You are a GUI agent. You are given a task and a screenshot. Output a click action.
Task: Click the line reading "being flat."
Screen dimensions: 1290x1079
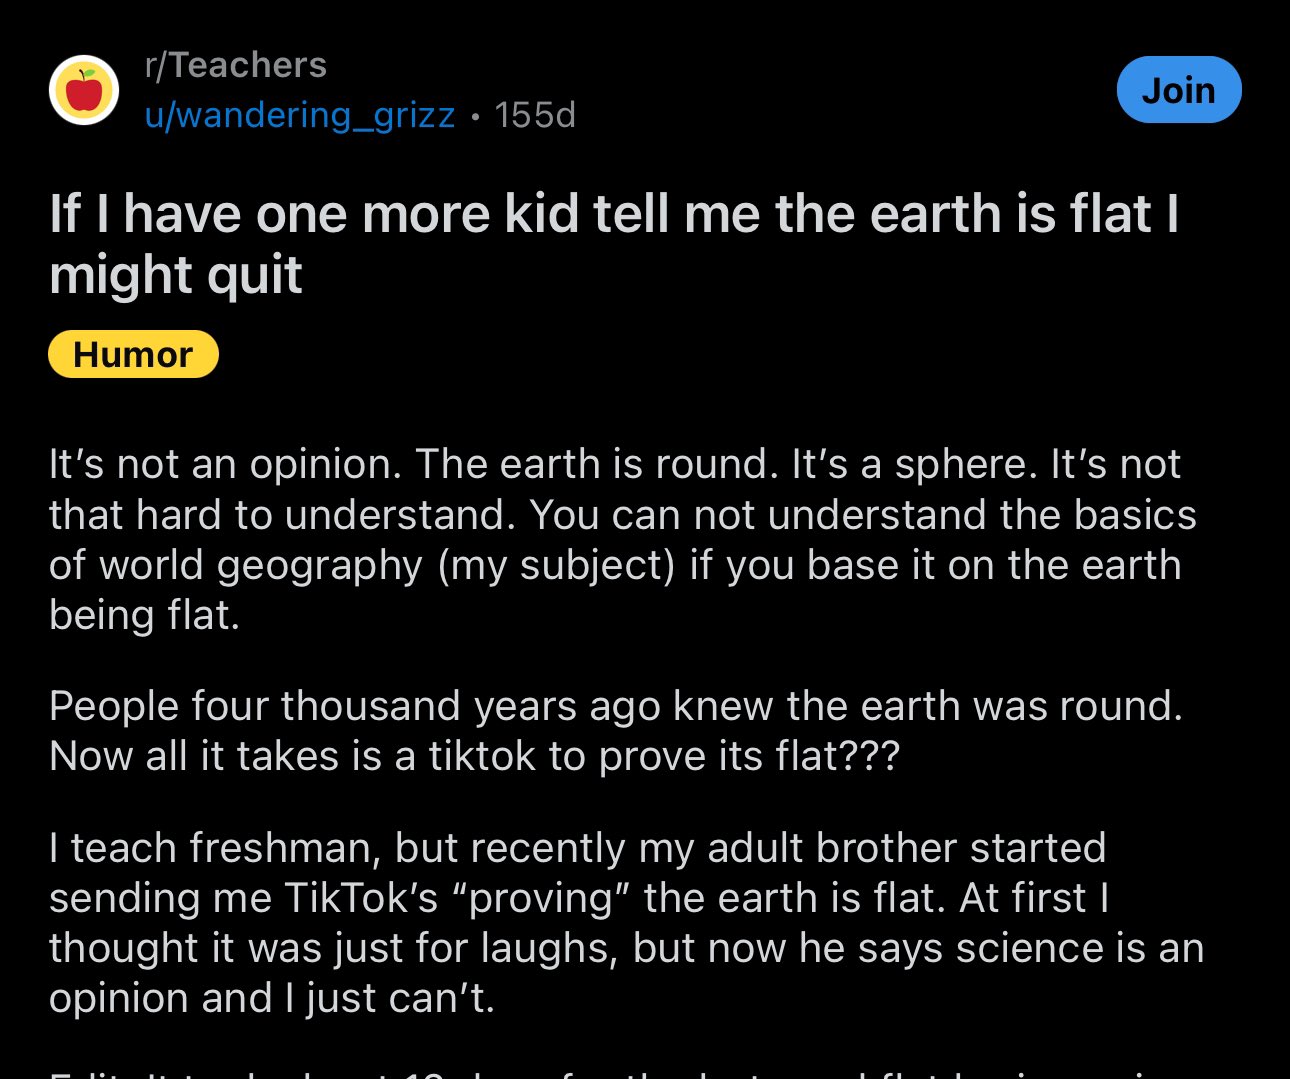[145, 615]
